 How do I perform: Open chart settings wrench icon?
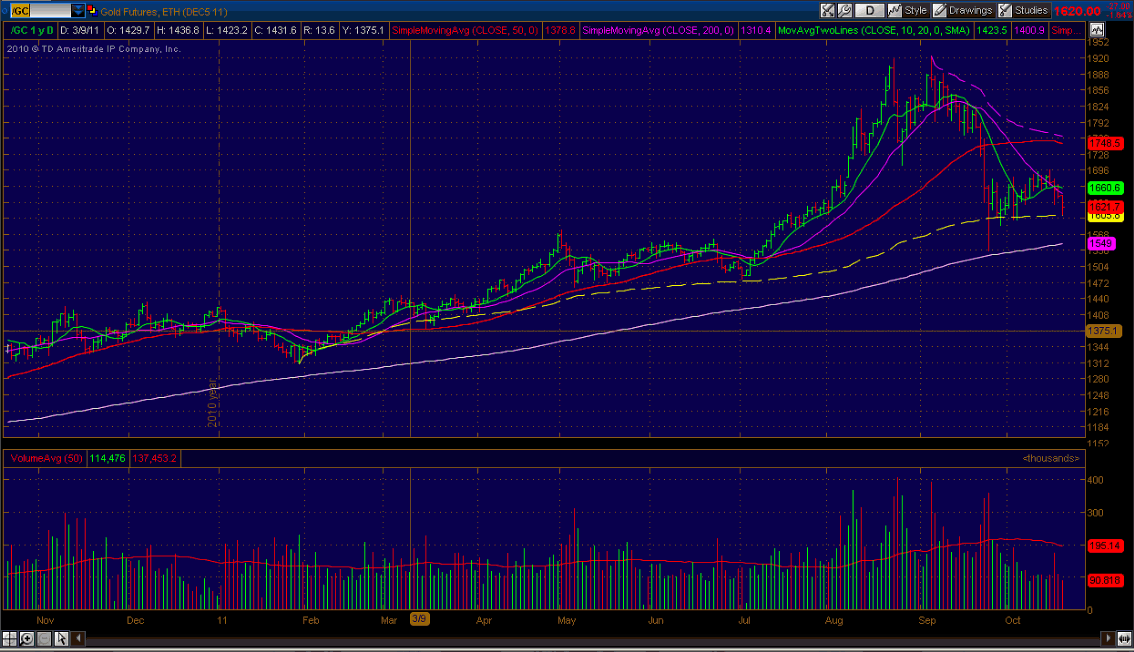click(845, 10)
